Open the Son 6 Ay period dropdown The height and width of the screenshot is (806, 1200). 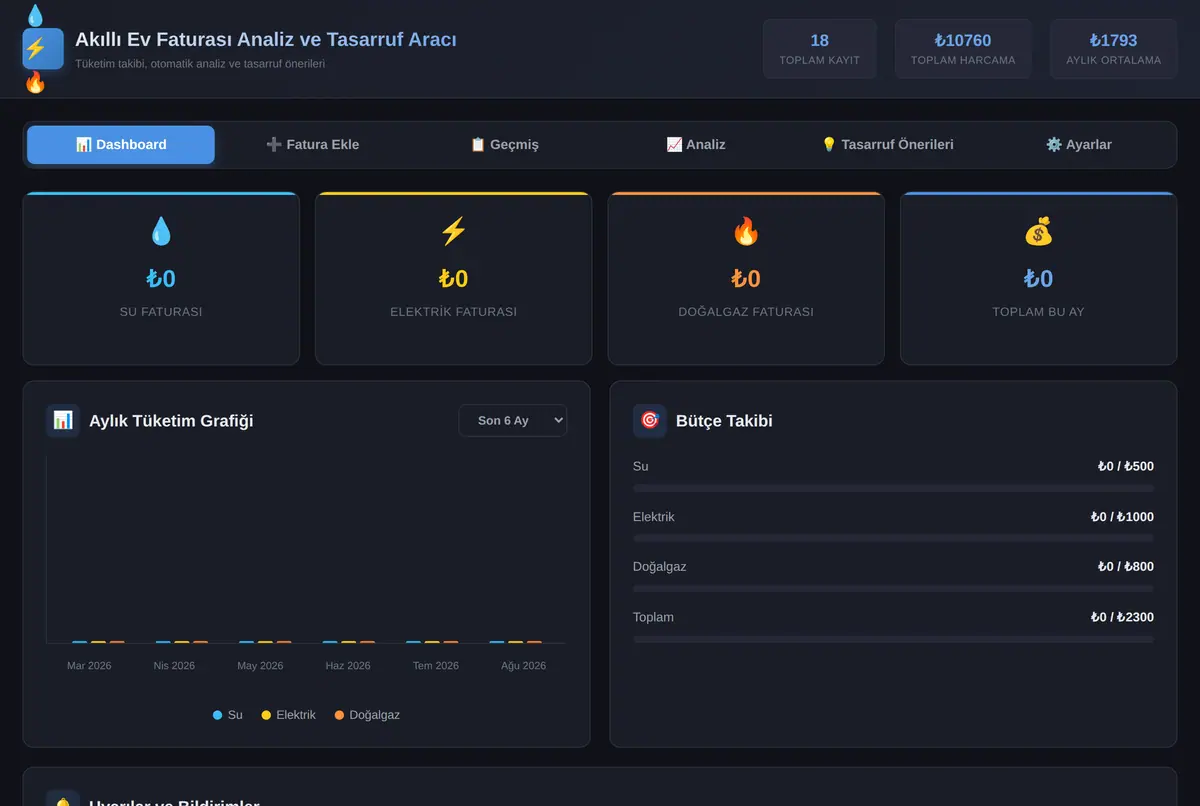(513, 420)
